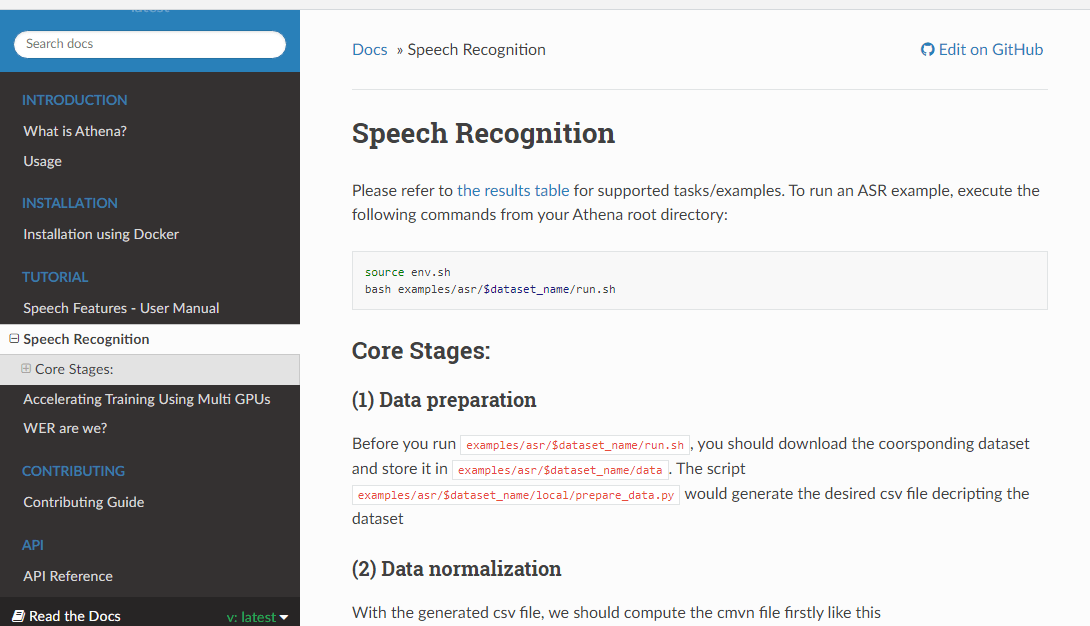This screenshot has height=626, width=1090.
Task: Click inline code examples/asr/$dataset_name/data
Action: (560, 470)
